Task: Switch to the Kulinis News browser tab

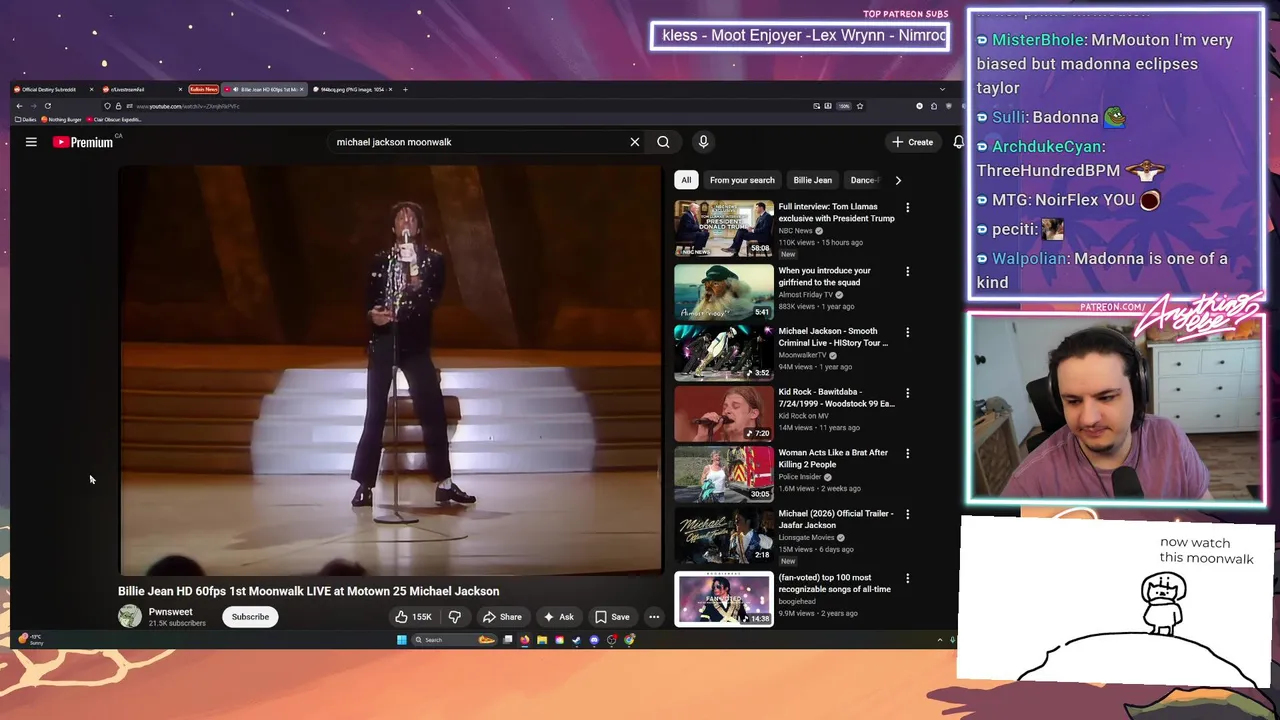Action: click(x=204, y=89)
